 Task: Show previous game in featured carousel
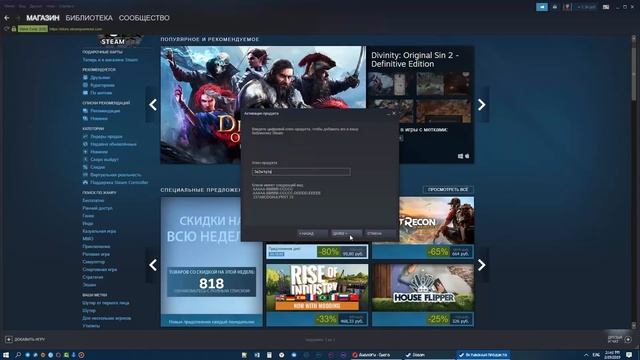coord(153,104)
